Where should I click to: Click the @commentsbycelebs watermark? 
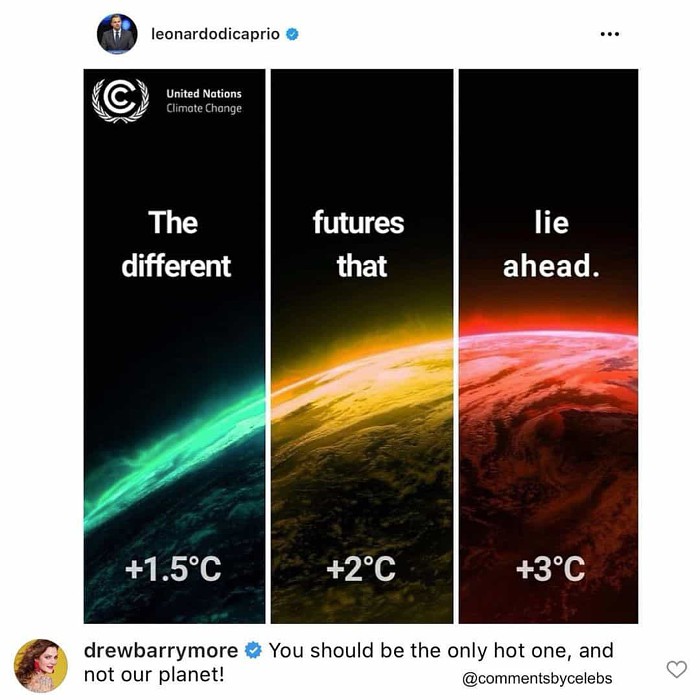click(x=537, y=679)
